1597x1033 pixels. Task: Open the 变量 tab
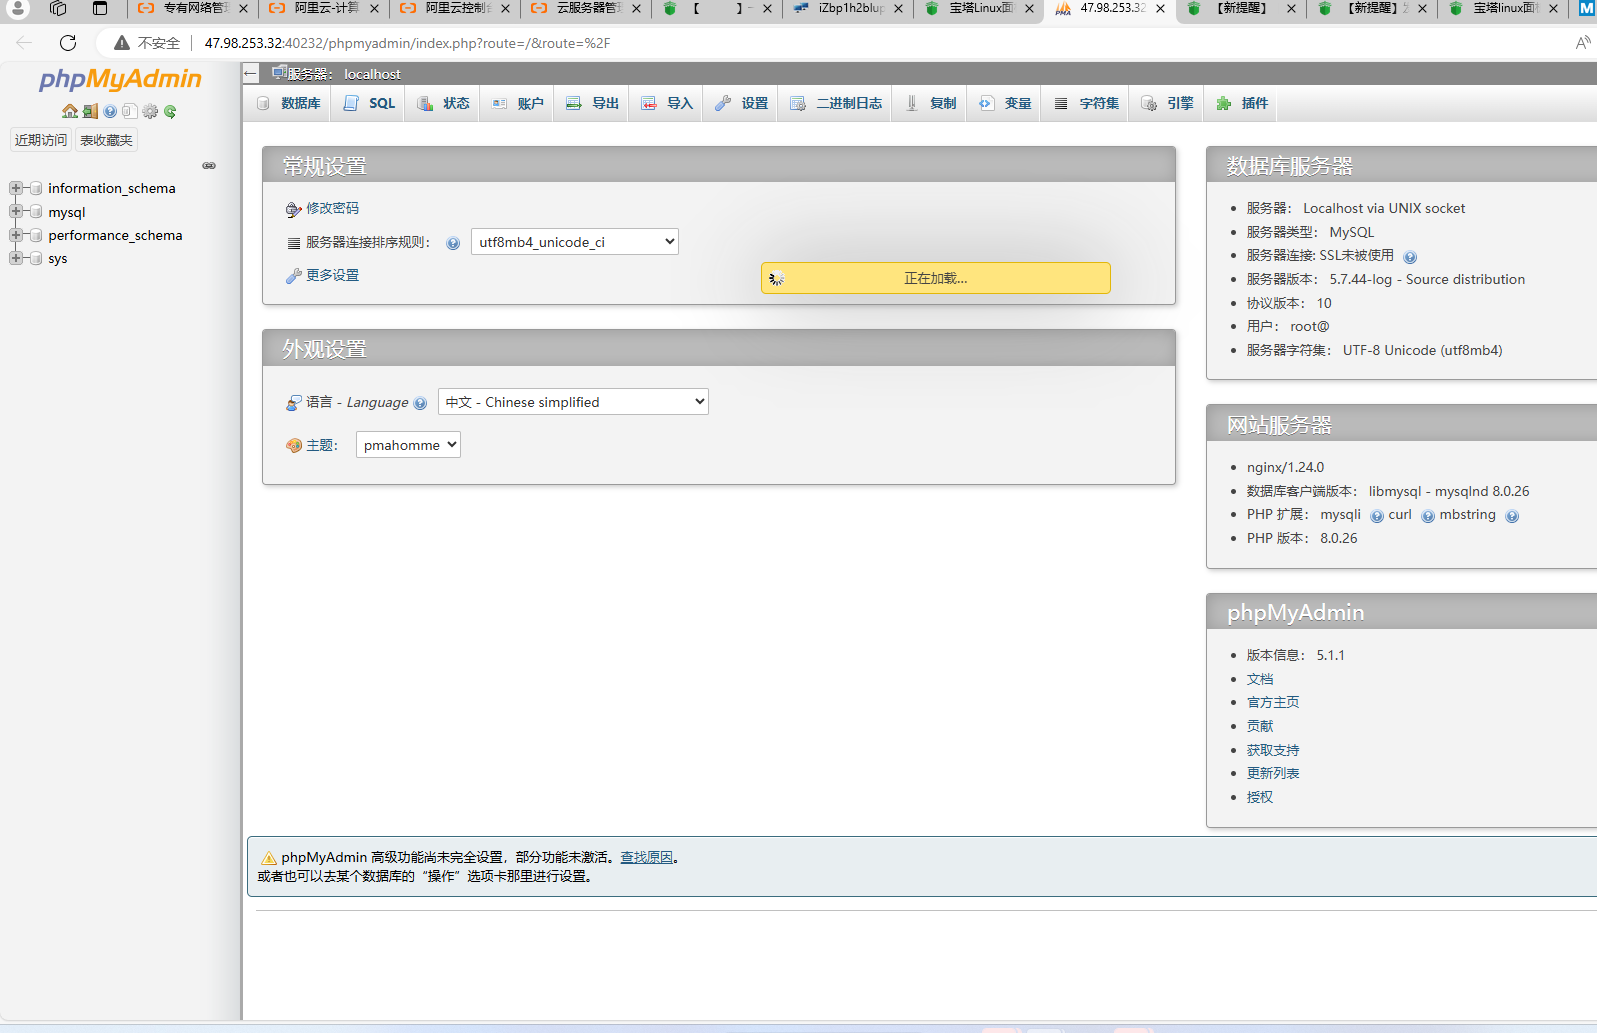point(1005,103)
